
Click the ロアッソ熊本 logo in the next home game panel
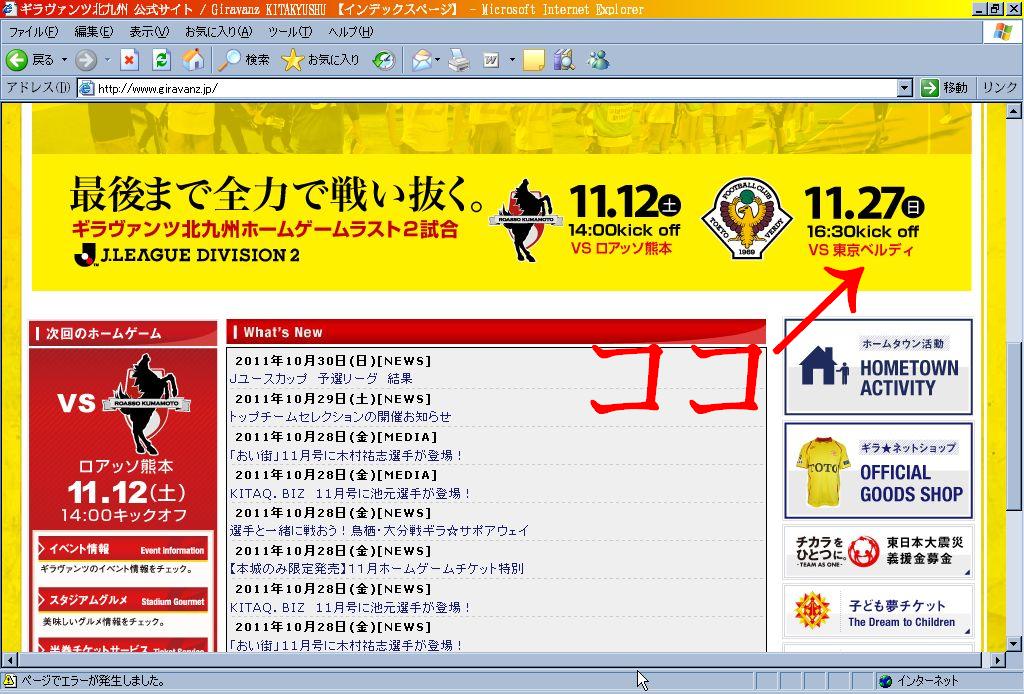pyautogui.click(x=145, y=405)
